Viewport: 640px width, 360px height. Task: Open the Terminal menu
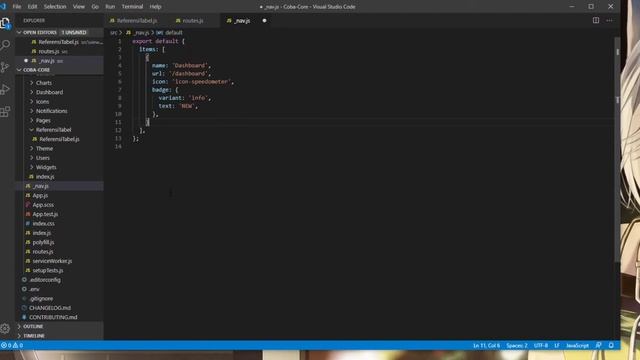click(132, 7)
